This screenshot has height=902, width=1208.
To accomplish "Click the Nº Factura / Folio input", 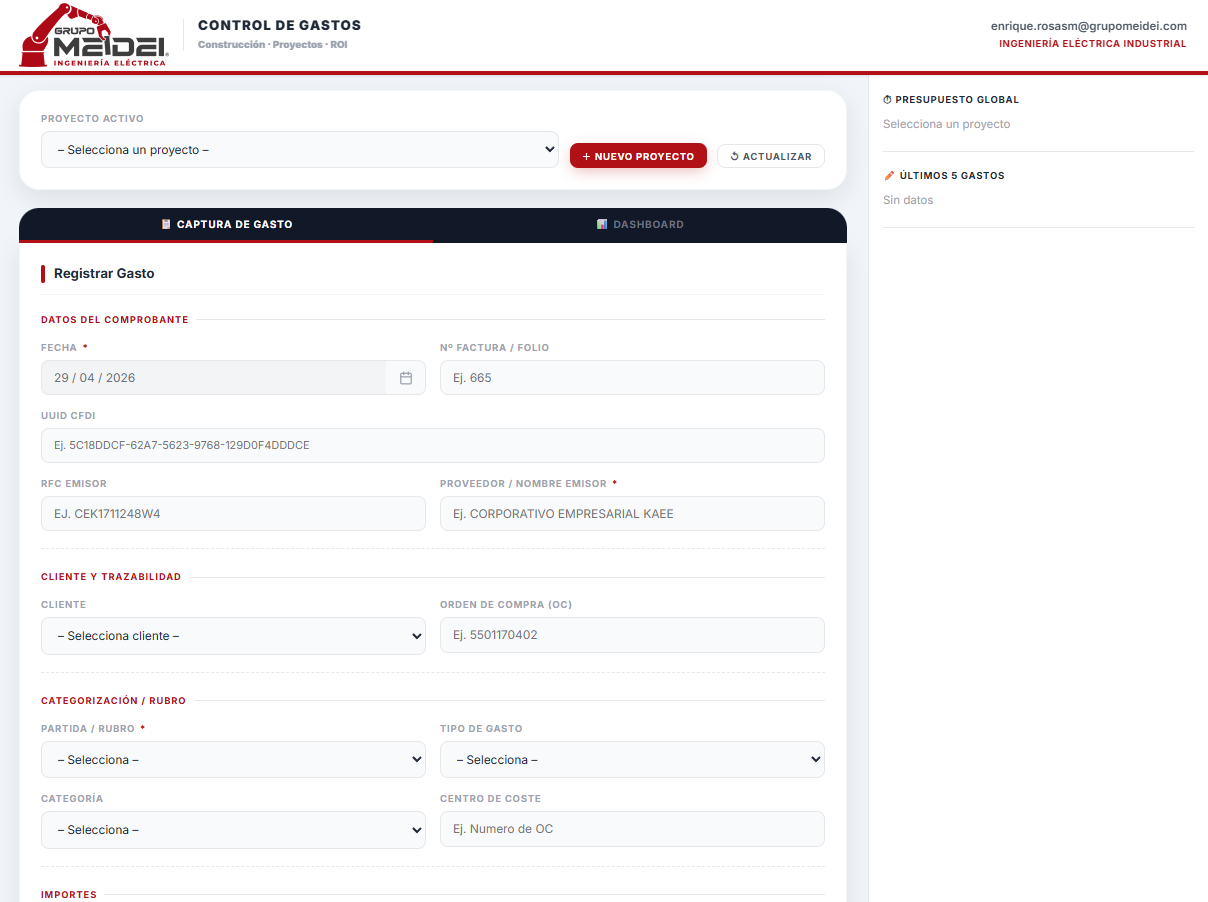I will point(632,378).
